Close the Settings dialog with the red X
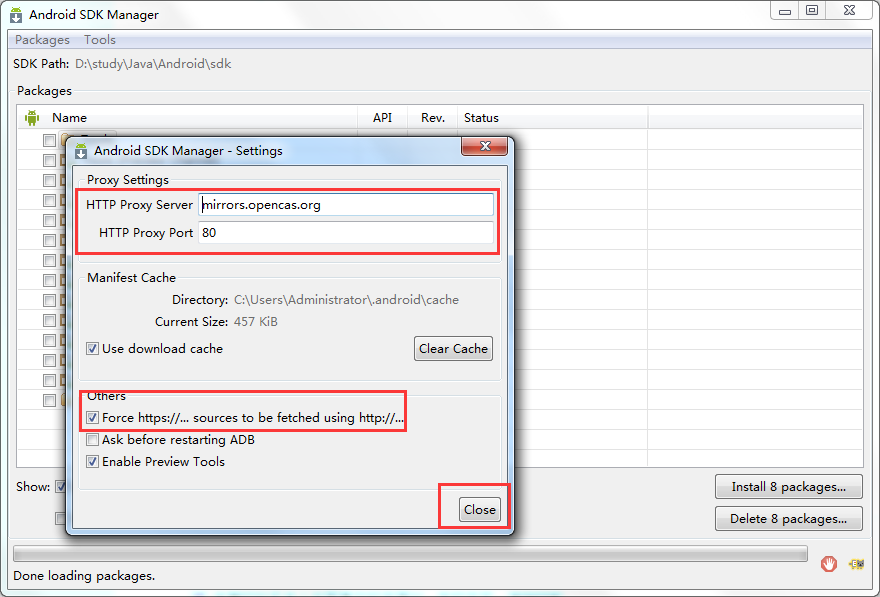The image size is (880, 597). point(485,146)
